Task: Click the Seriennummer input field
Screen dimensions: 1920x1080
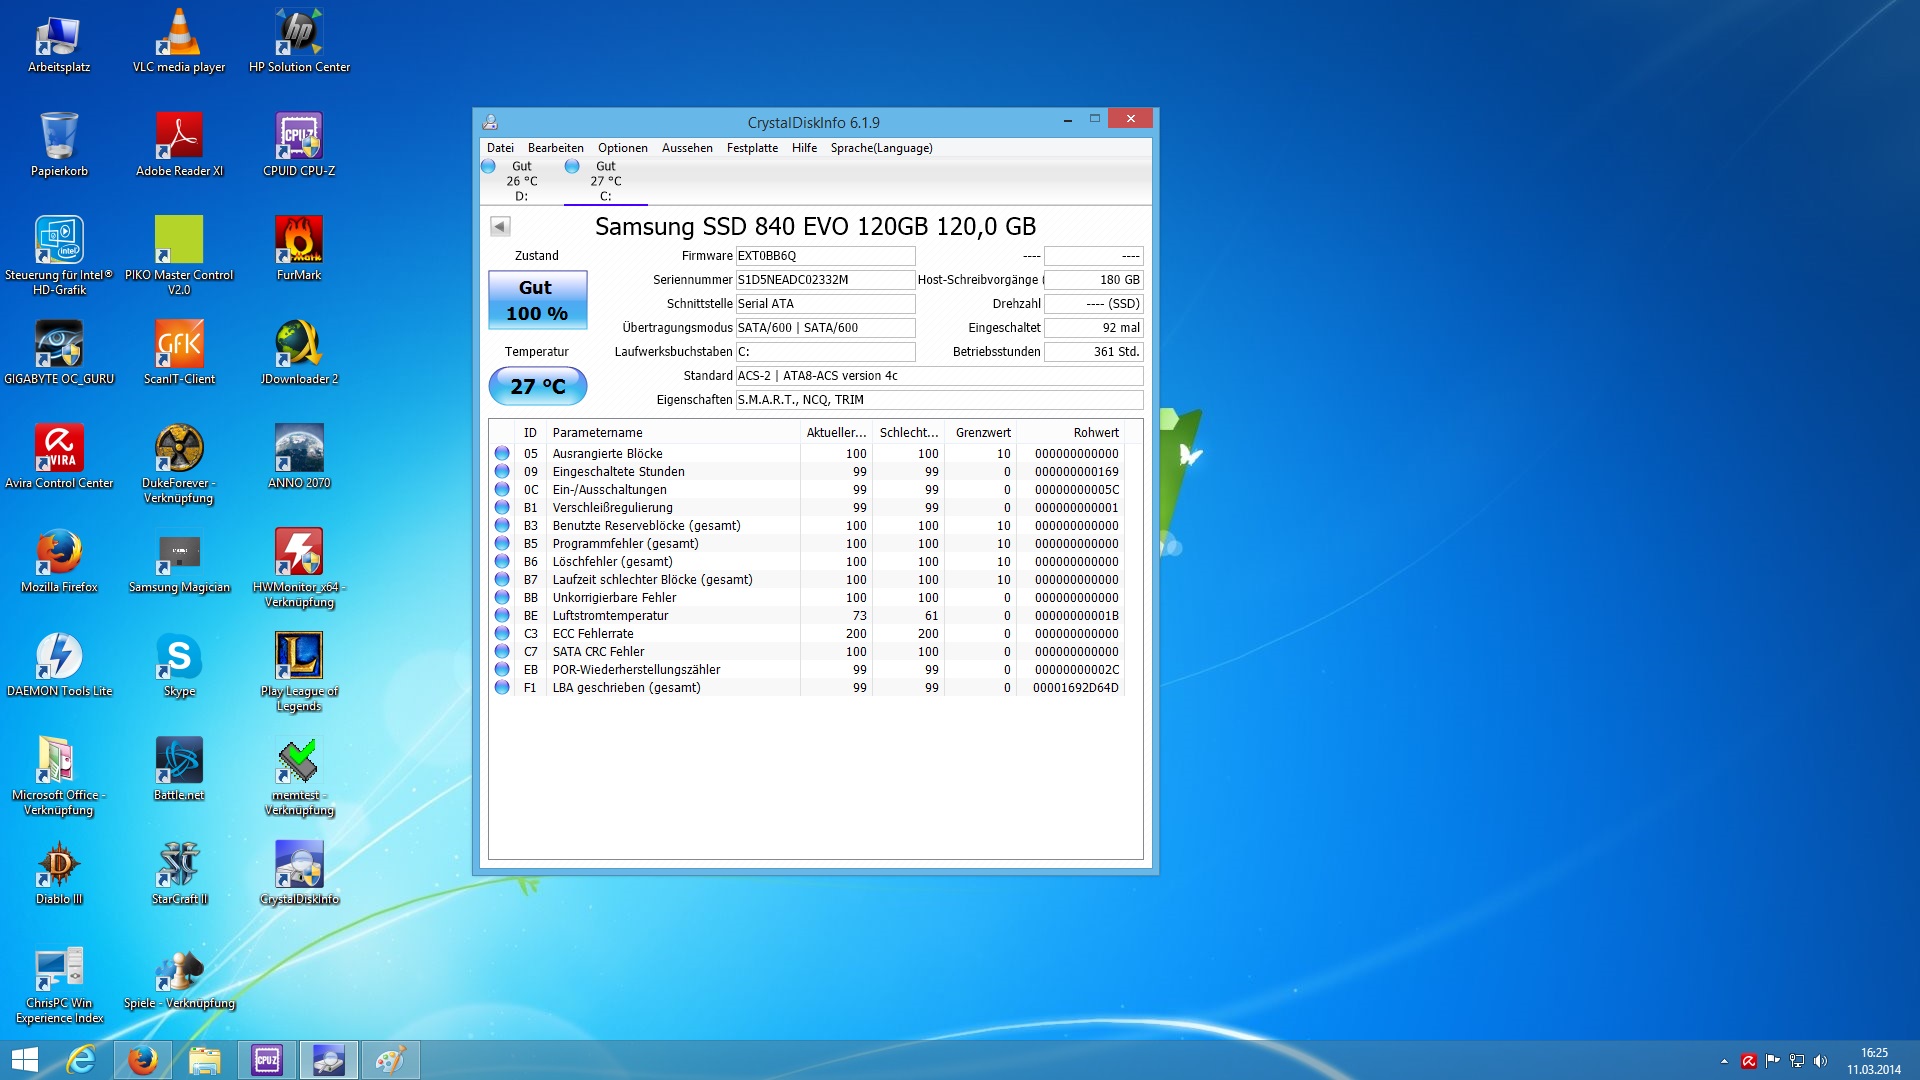Action: click(824, 280)
